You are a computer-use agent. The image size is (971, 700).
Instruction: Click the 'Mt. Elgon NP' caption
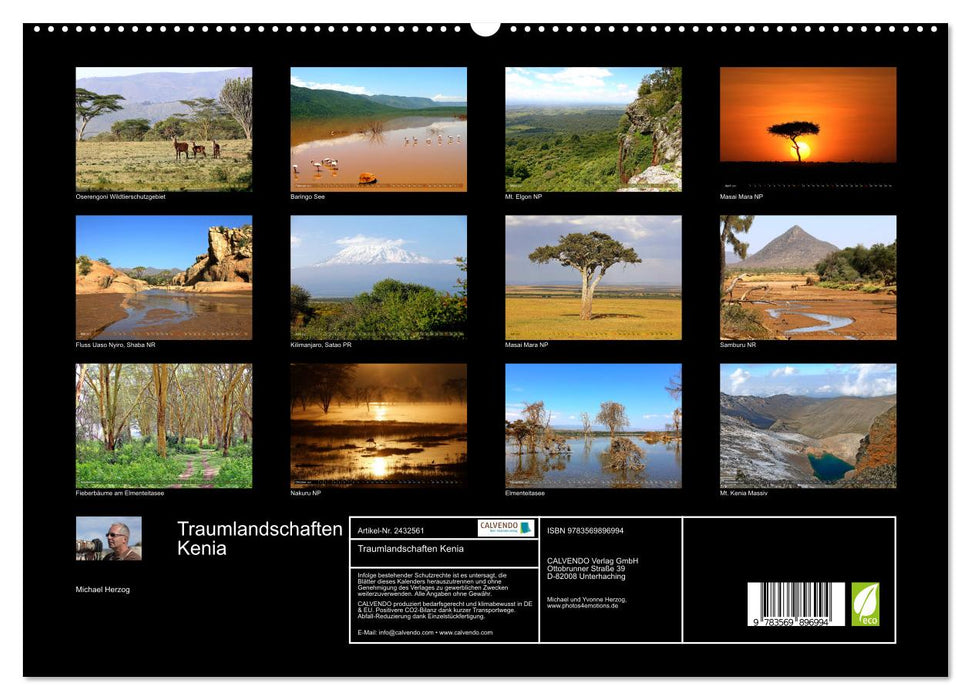[x=523, y=197]
